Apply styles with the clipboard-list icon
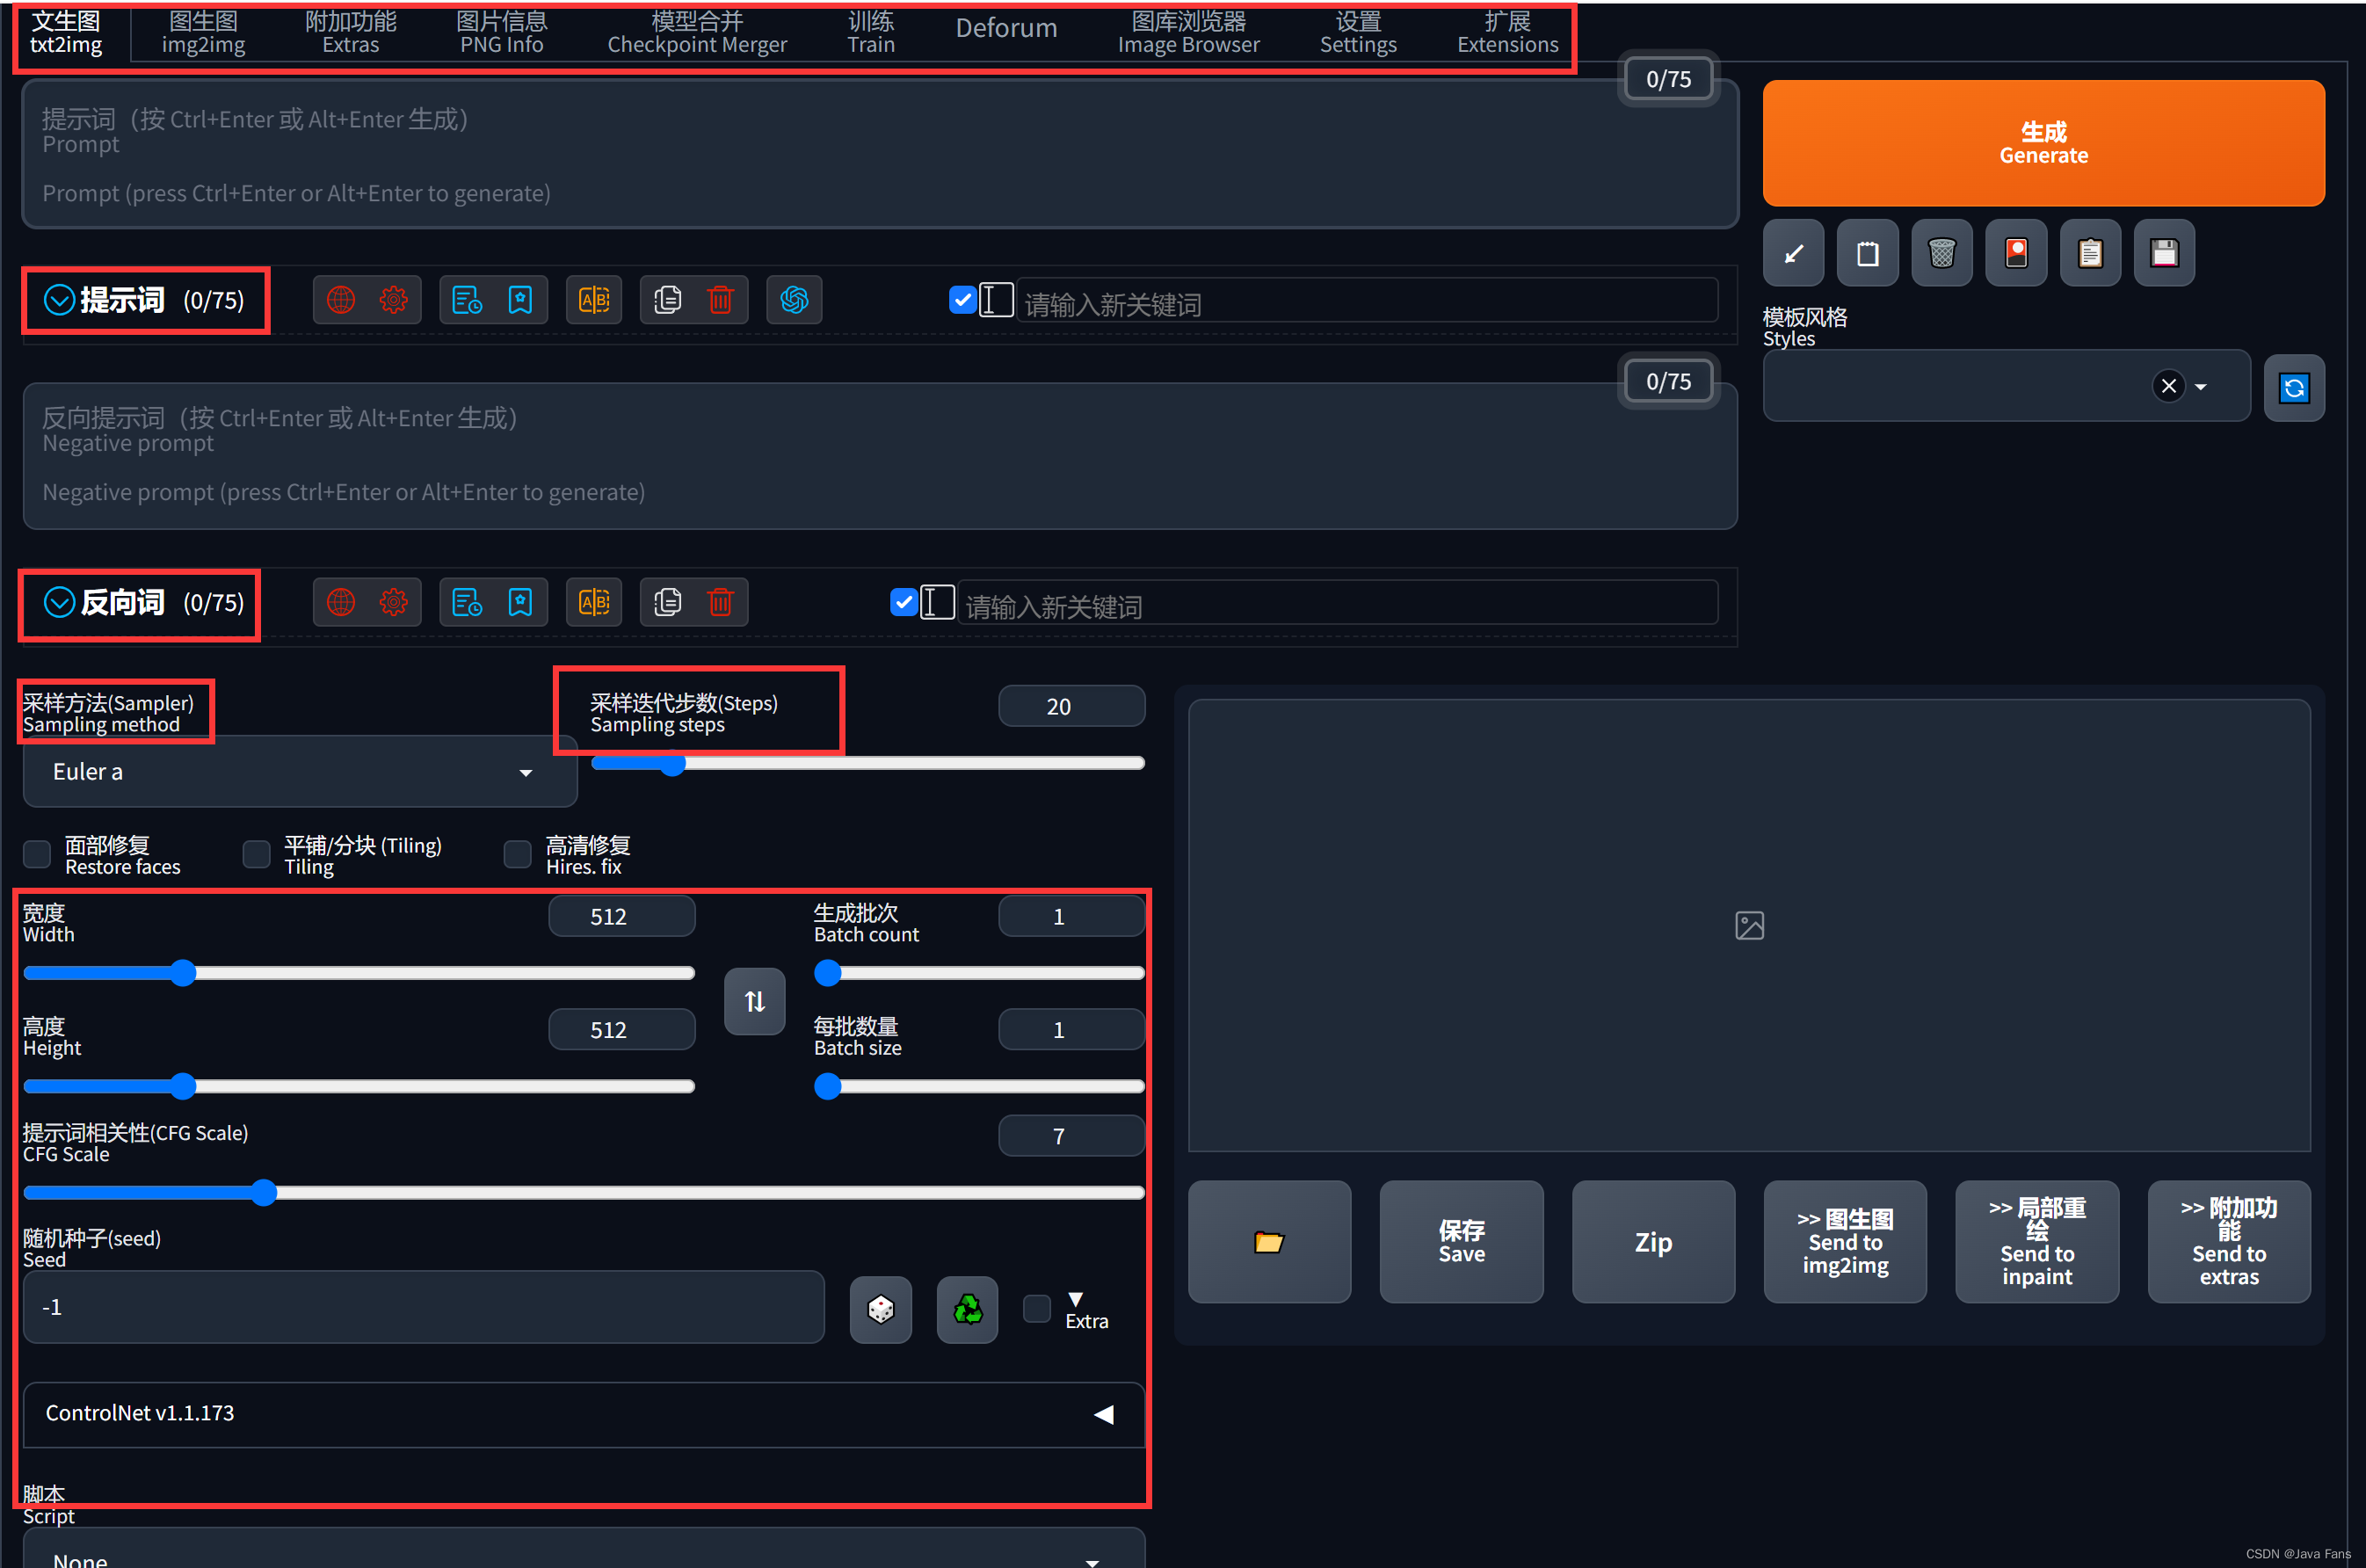This screenshot has width=2366, height=1568. 2090,253
